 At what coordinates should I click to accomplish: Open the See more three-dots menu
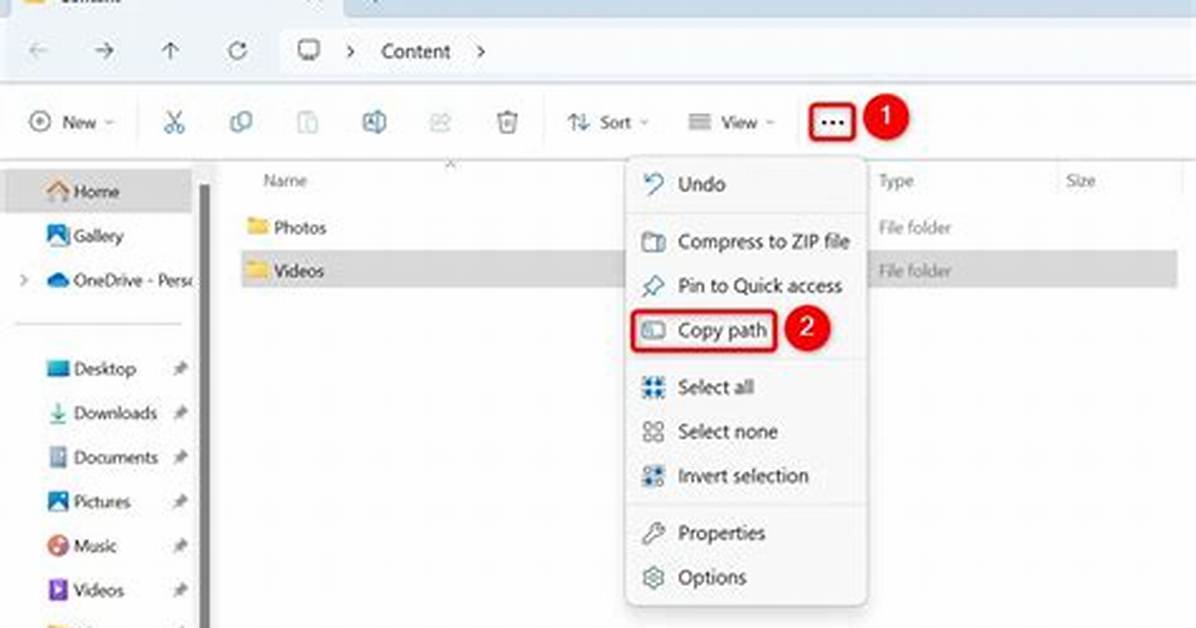click(831, 122)
